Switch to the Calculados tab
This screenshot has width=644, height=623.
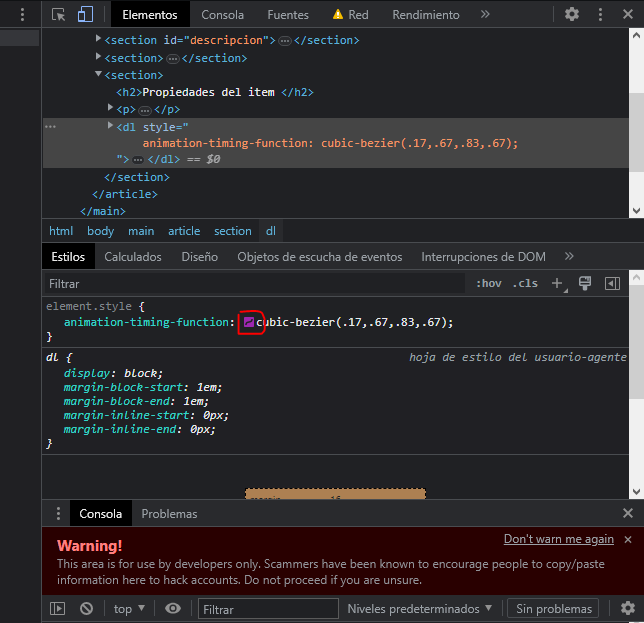point(133,257)
